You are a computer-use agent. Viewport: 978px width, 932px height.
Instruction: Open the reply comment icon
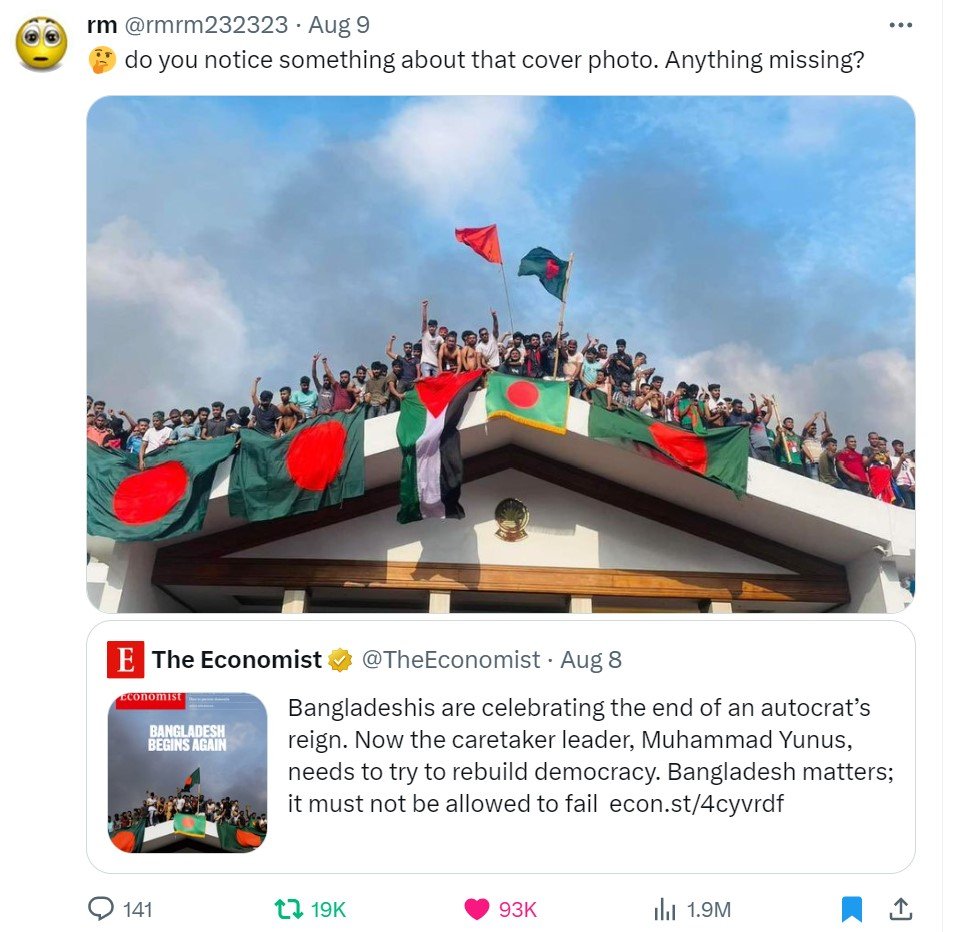point(101,908)
